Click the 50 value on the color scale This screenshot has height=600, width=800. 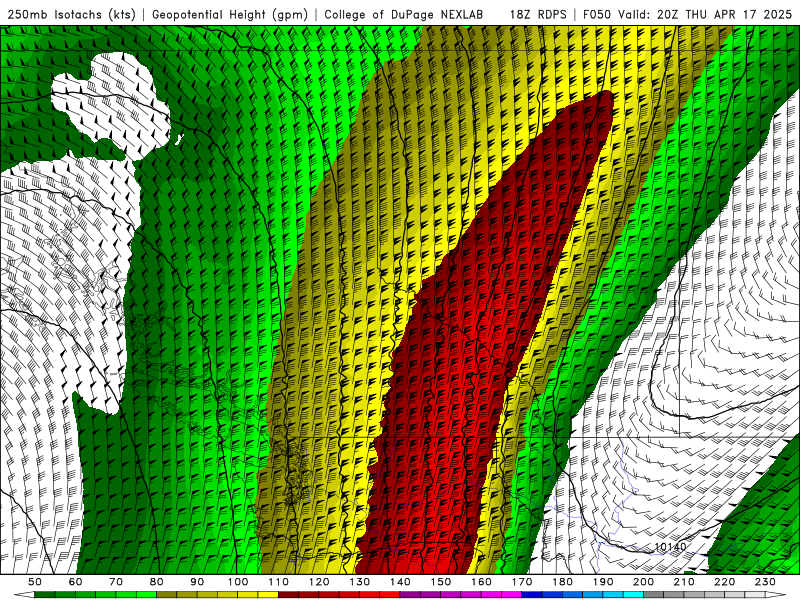tap(35, 582)
